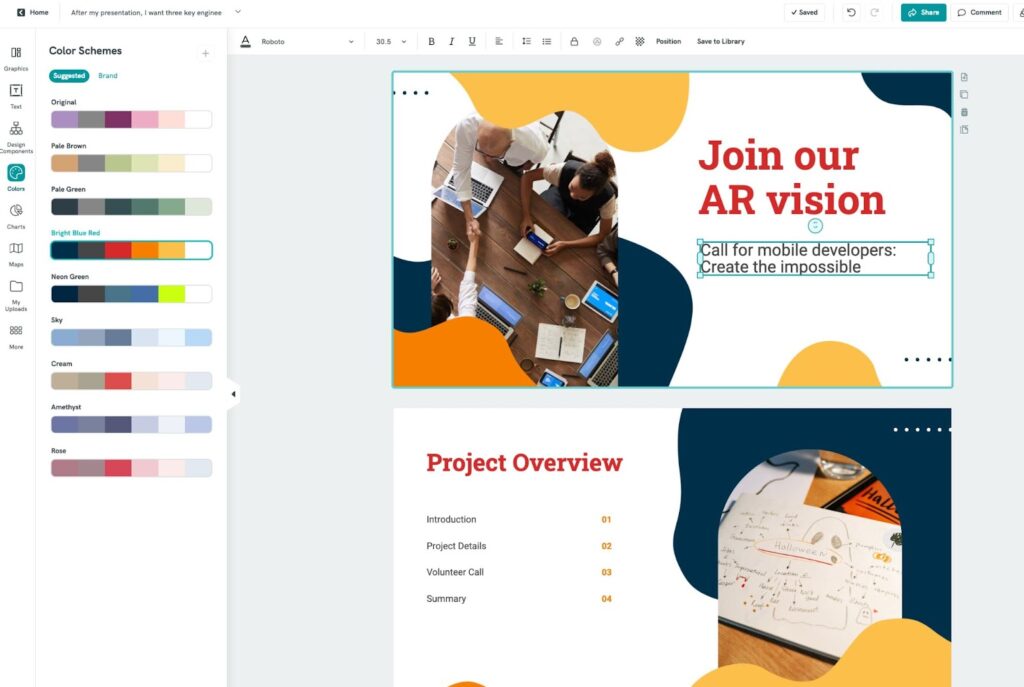Duplicate the first slide
This screenshot has height=687, width=1024.
pyautogui.click(x=964, y=95)
